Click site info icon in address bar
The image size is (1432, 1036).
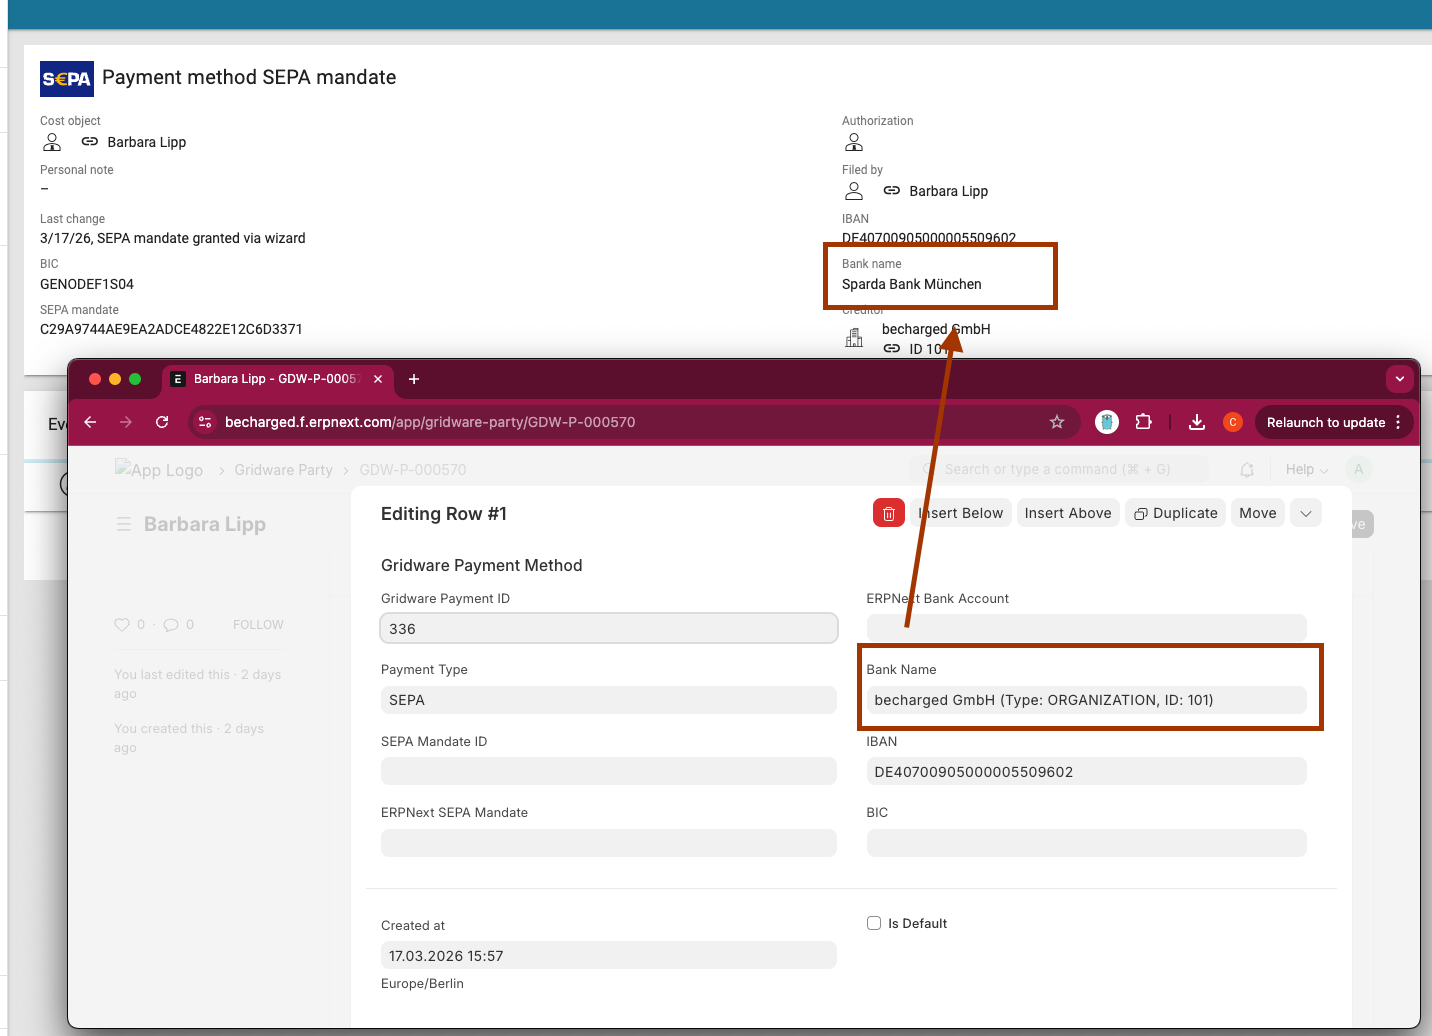(x=205, y=422)
